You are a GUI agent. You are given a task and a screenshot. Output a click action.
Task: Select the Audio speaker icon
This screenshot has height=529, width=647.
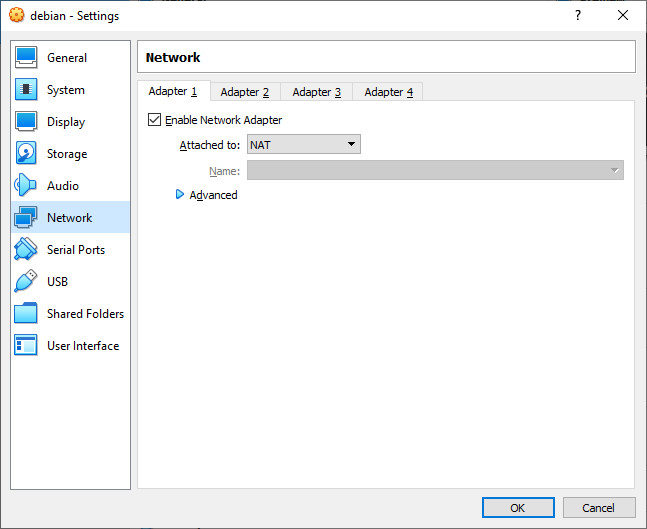tap(26, 185)
